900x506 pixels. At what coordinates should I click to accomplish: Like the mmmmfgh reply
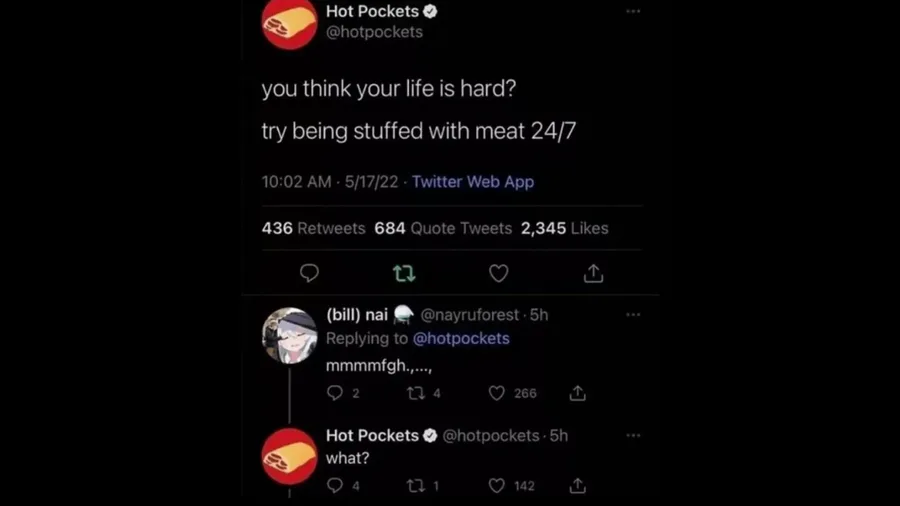pos(497,393)
